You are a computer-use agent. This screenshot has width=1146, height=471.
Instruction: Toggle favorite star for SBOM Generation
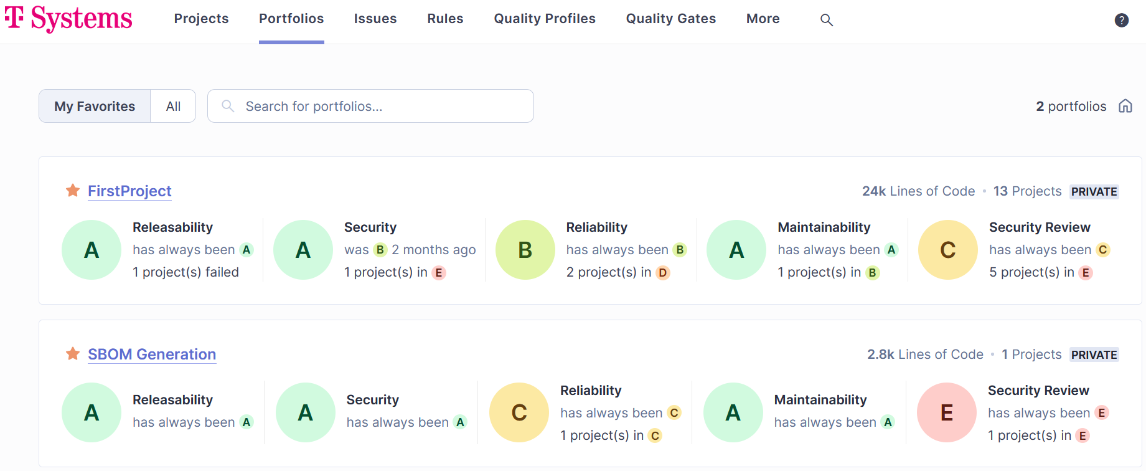tap(72, 354)
